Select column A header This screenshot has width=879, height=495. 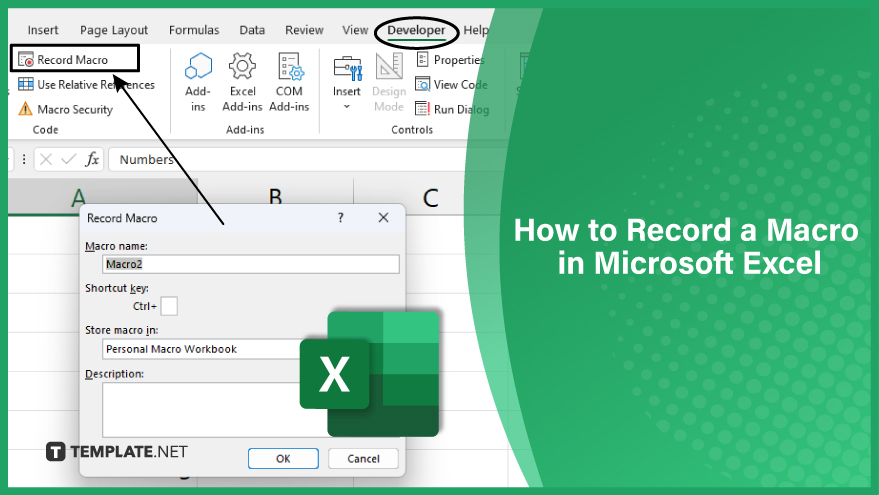(103, 197)
